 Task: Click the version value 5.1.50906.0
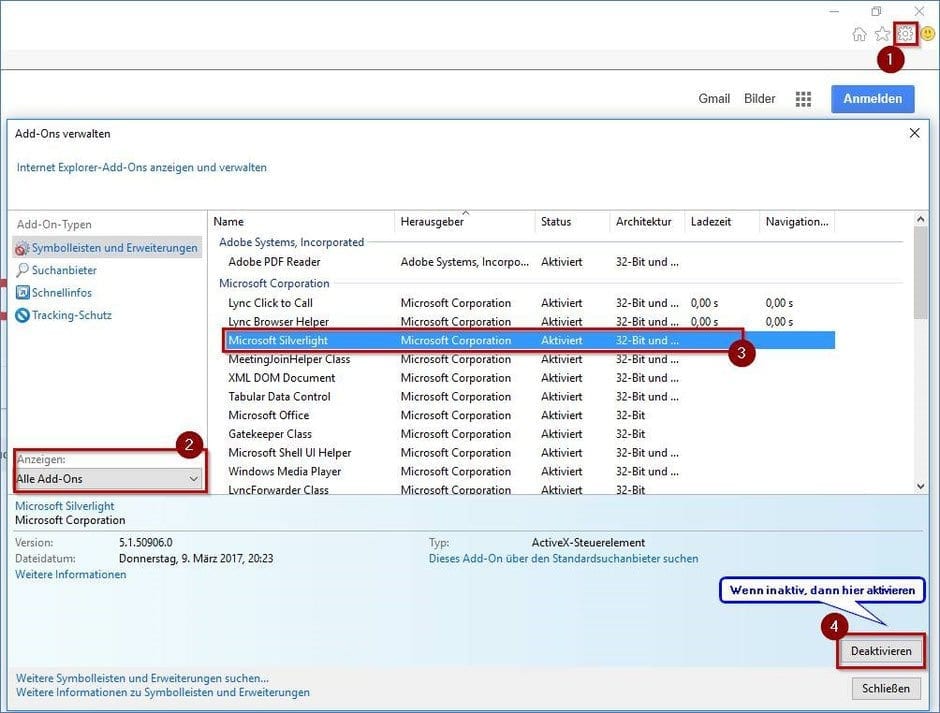(146, 543)
